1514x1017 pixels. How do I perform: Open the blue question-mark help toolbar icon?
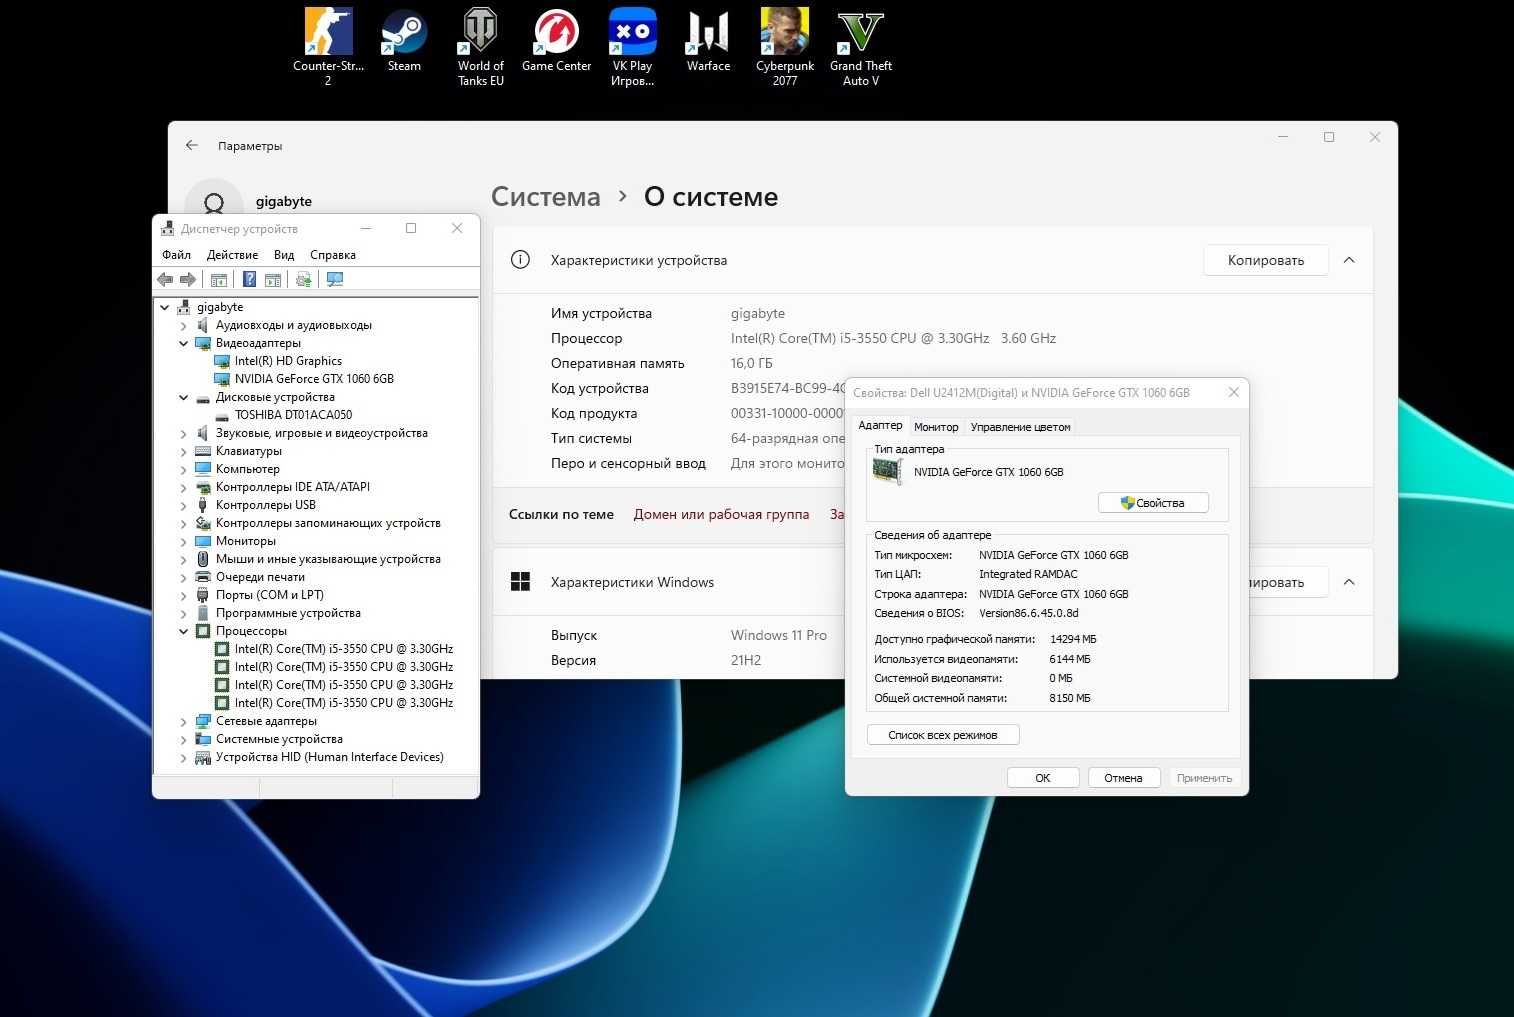[250, 279]
